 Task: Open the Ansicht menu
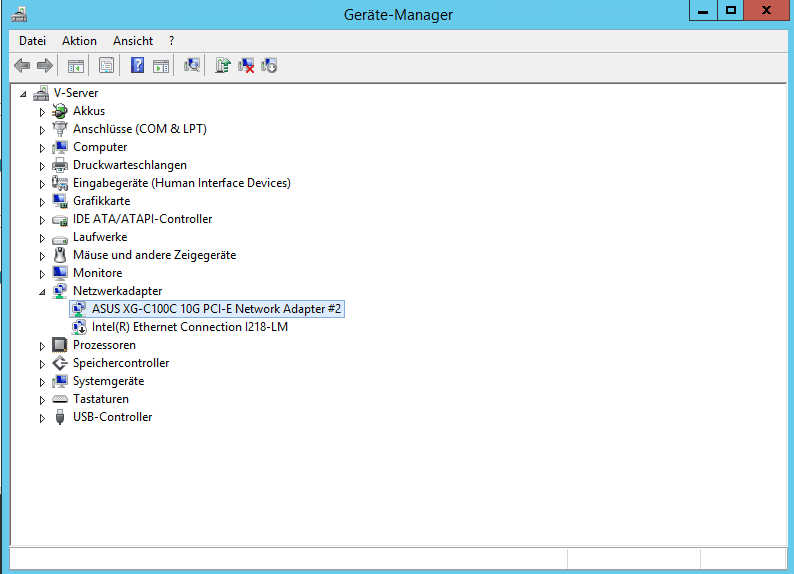(x=133, y=41)
